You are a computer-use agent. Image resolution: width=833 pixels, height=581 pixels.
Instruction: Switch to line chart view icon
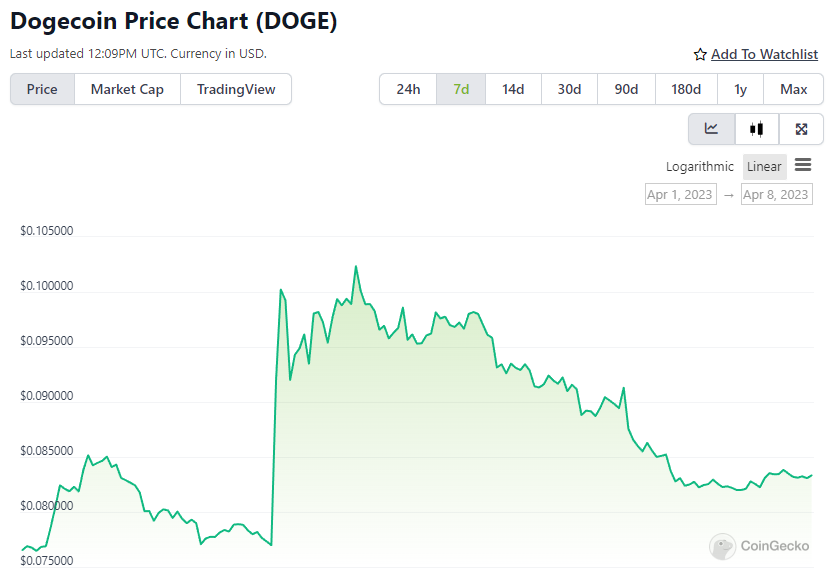click(711, 129)
